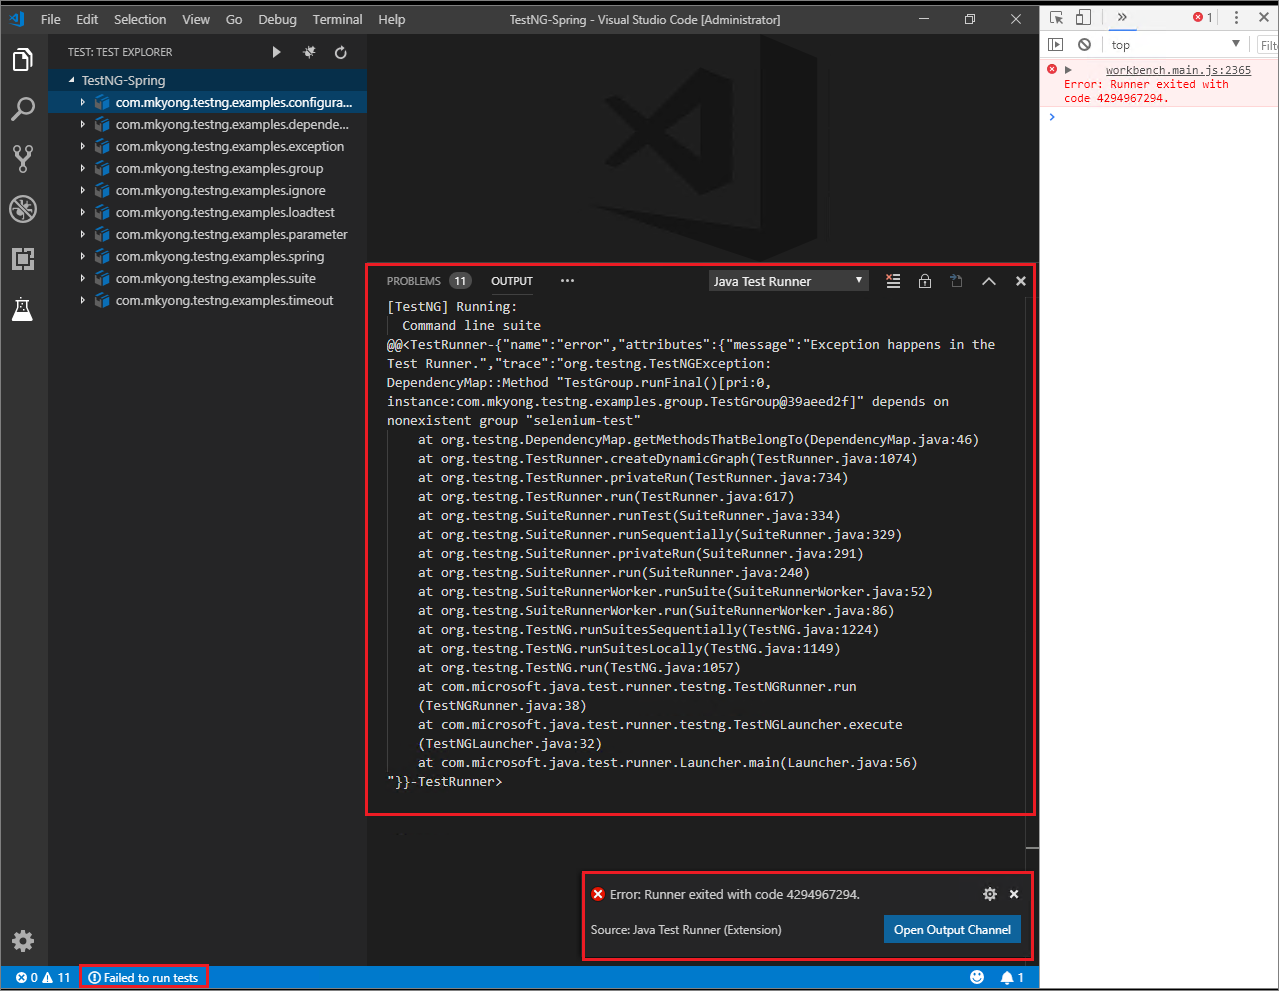Clear the DevTools console with the no-entry icon

[1084, 44]
